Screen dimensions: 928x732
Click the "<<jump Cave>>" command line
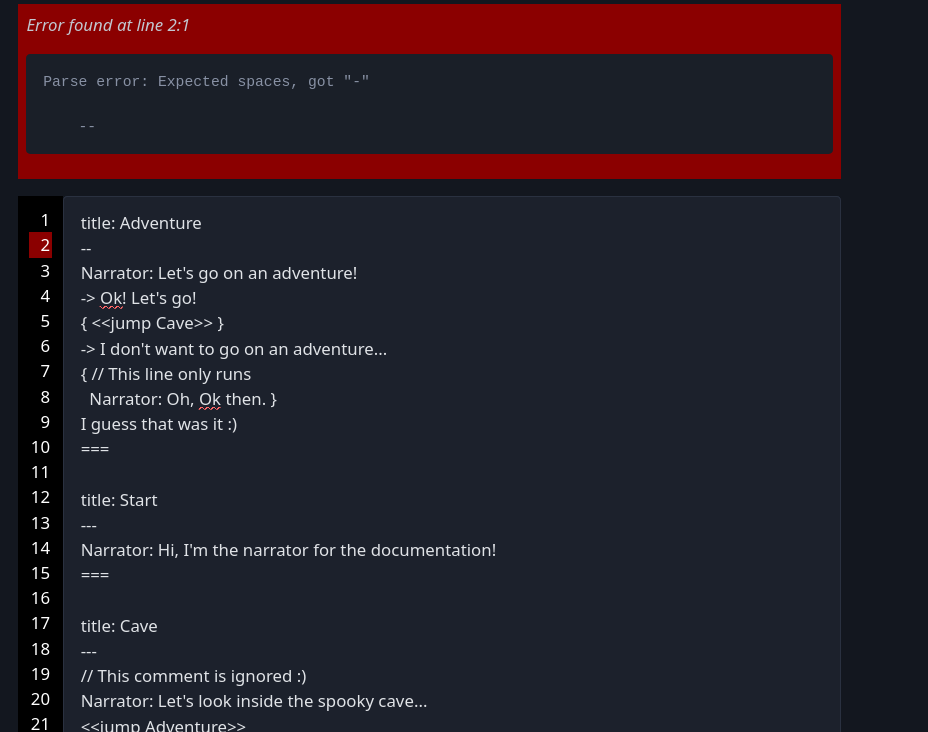point(152,323)
